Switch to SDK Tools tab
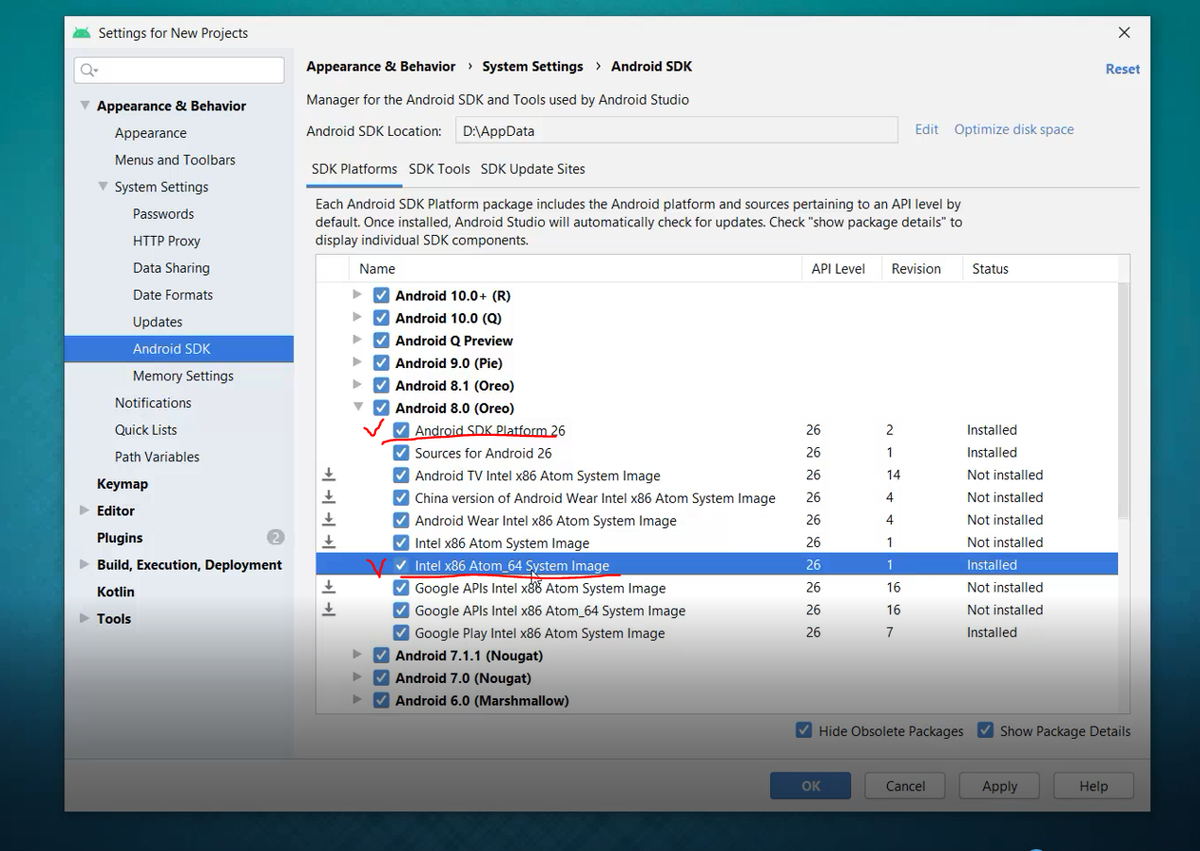1200x851 pixels. click(x=439, y=169)
